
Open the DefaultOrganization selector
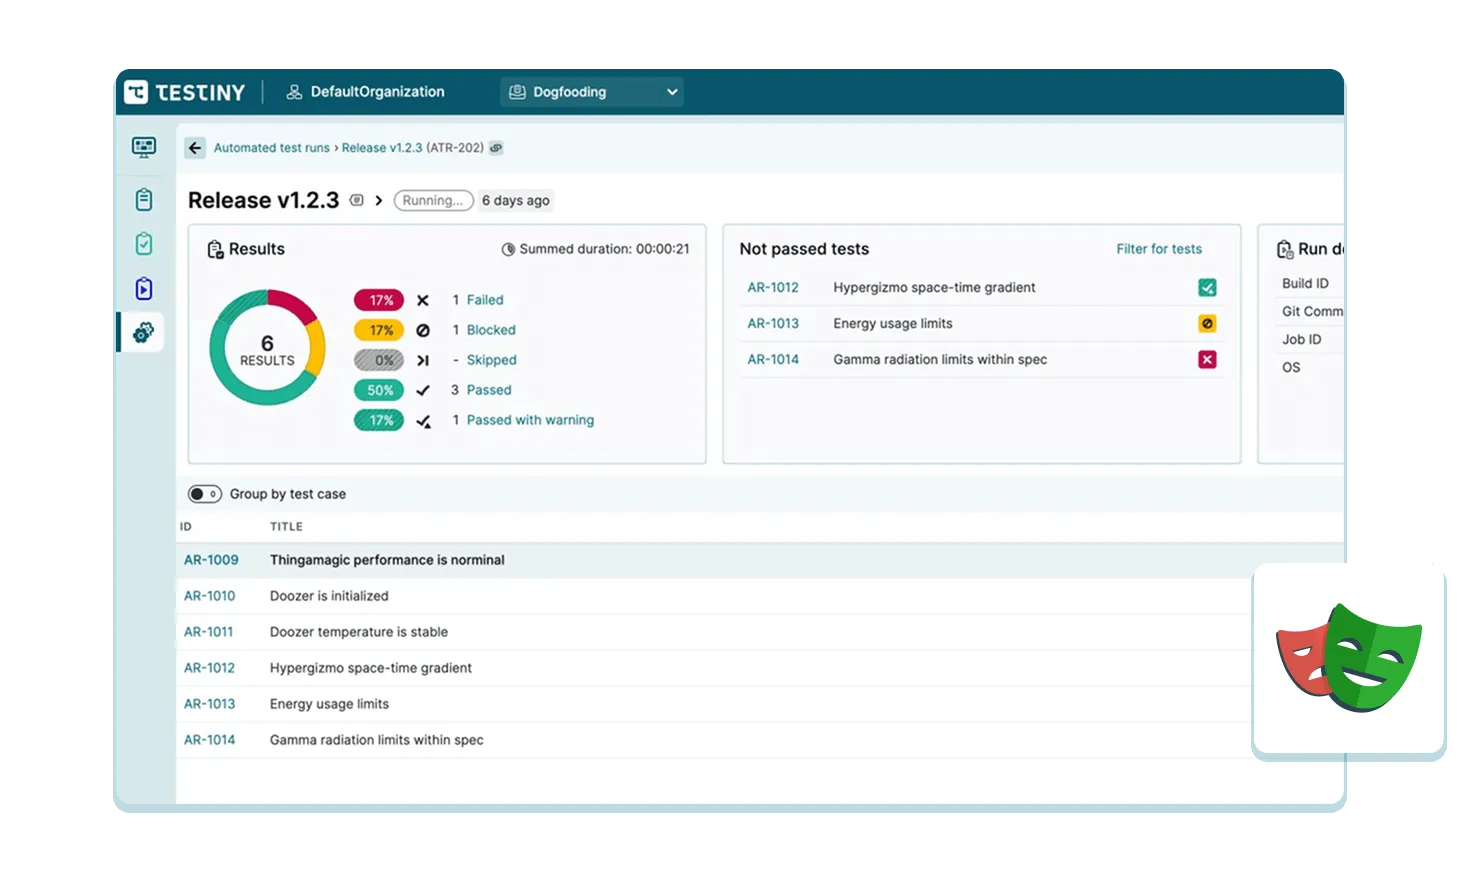click(x=366, y=92)
